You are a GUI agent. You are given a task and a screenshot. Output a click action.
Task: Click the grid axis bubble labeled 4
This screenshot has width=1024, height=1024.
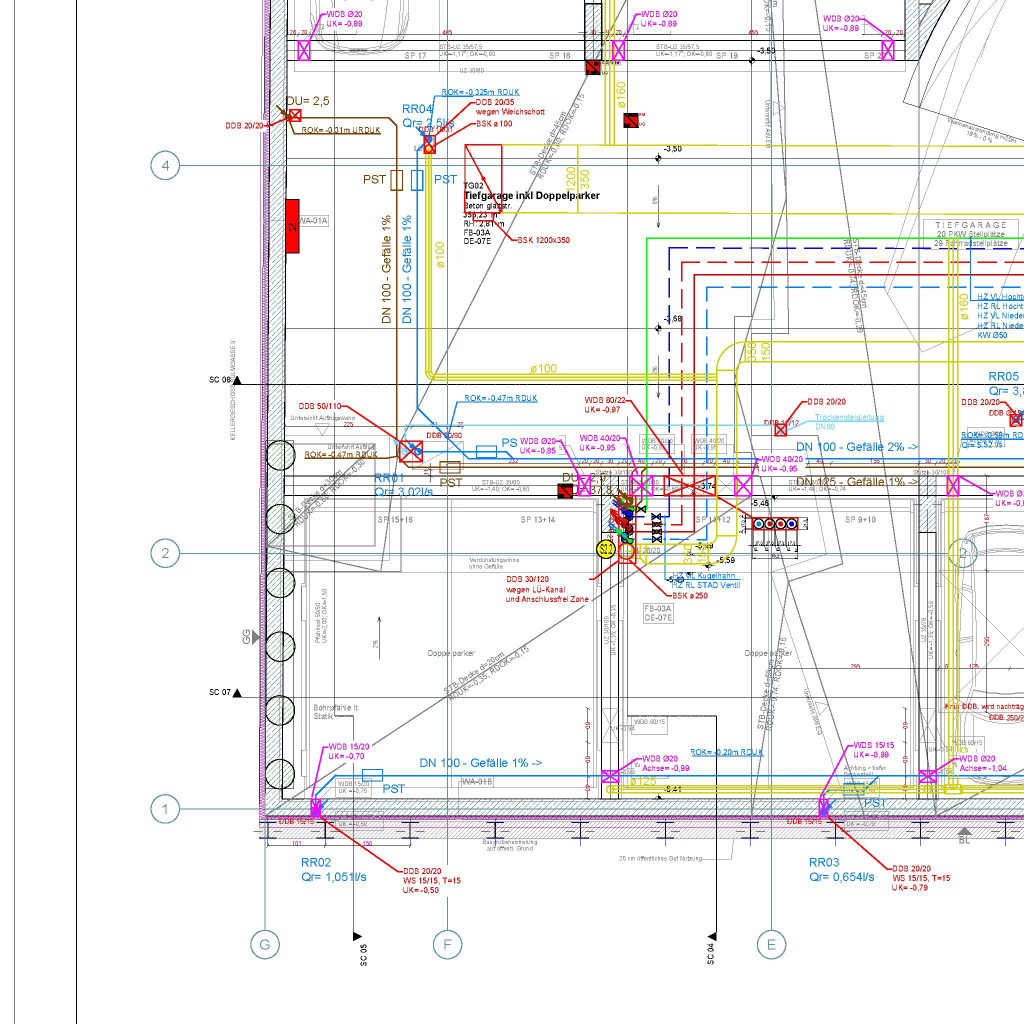(x=166, y=165)
